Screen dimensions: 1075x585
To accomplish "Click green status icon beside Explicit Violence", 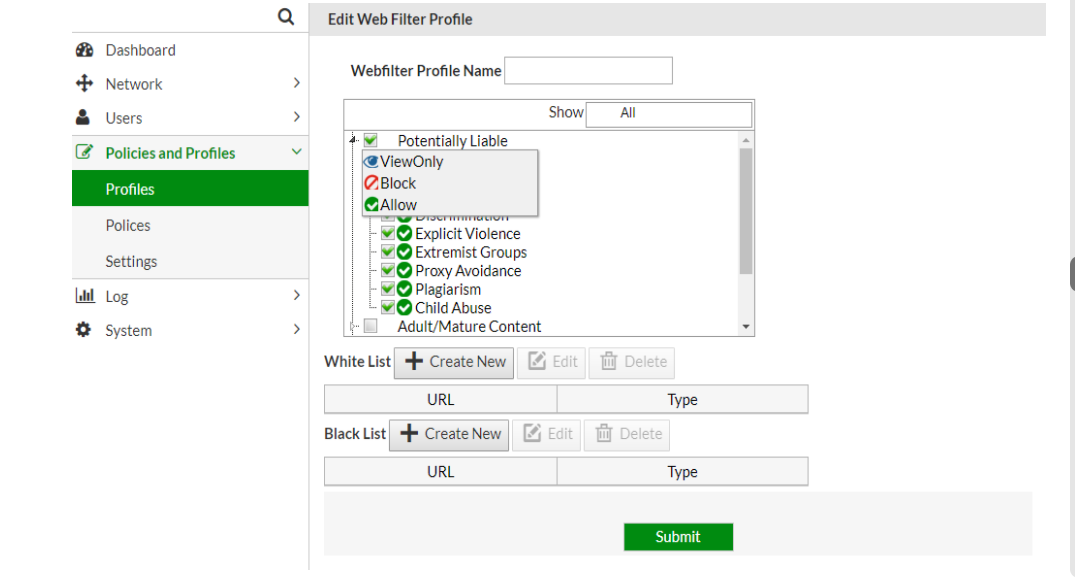I will pyautogui.click(x=404, y=234).
